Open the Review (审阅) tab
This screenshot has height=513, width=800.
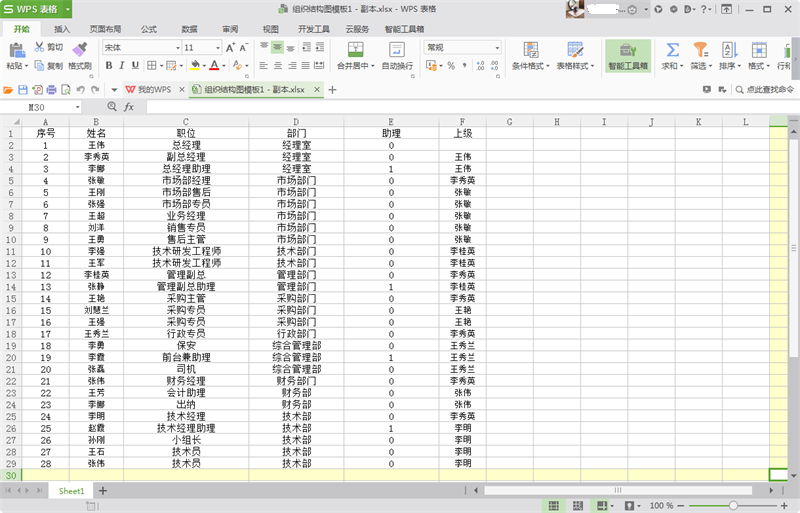pos(230,29)
